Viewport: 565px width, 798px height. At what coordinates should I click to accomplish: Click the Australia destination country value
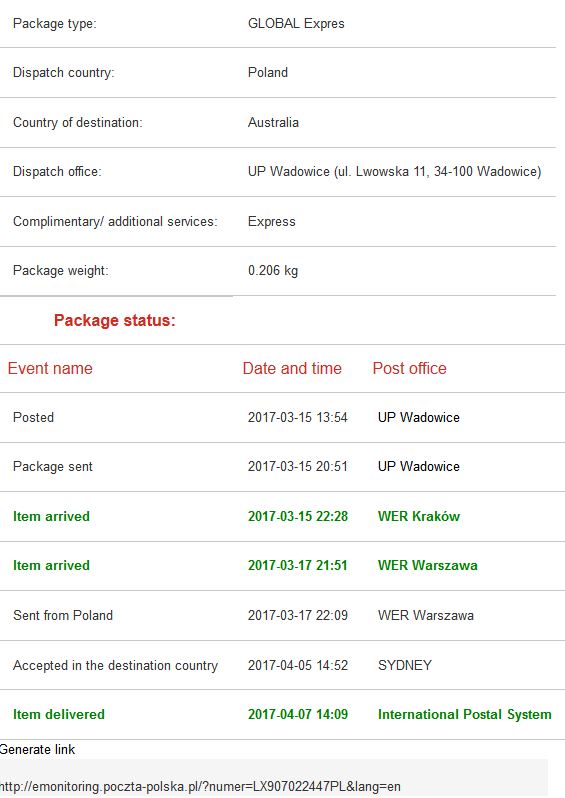pyautogui.click(x=273, y=122)
